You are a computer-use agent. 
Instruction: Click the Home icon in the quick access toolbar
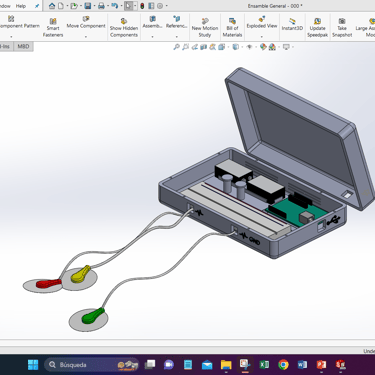[52, 6]
